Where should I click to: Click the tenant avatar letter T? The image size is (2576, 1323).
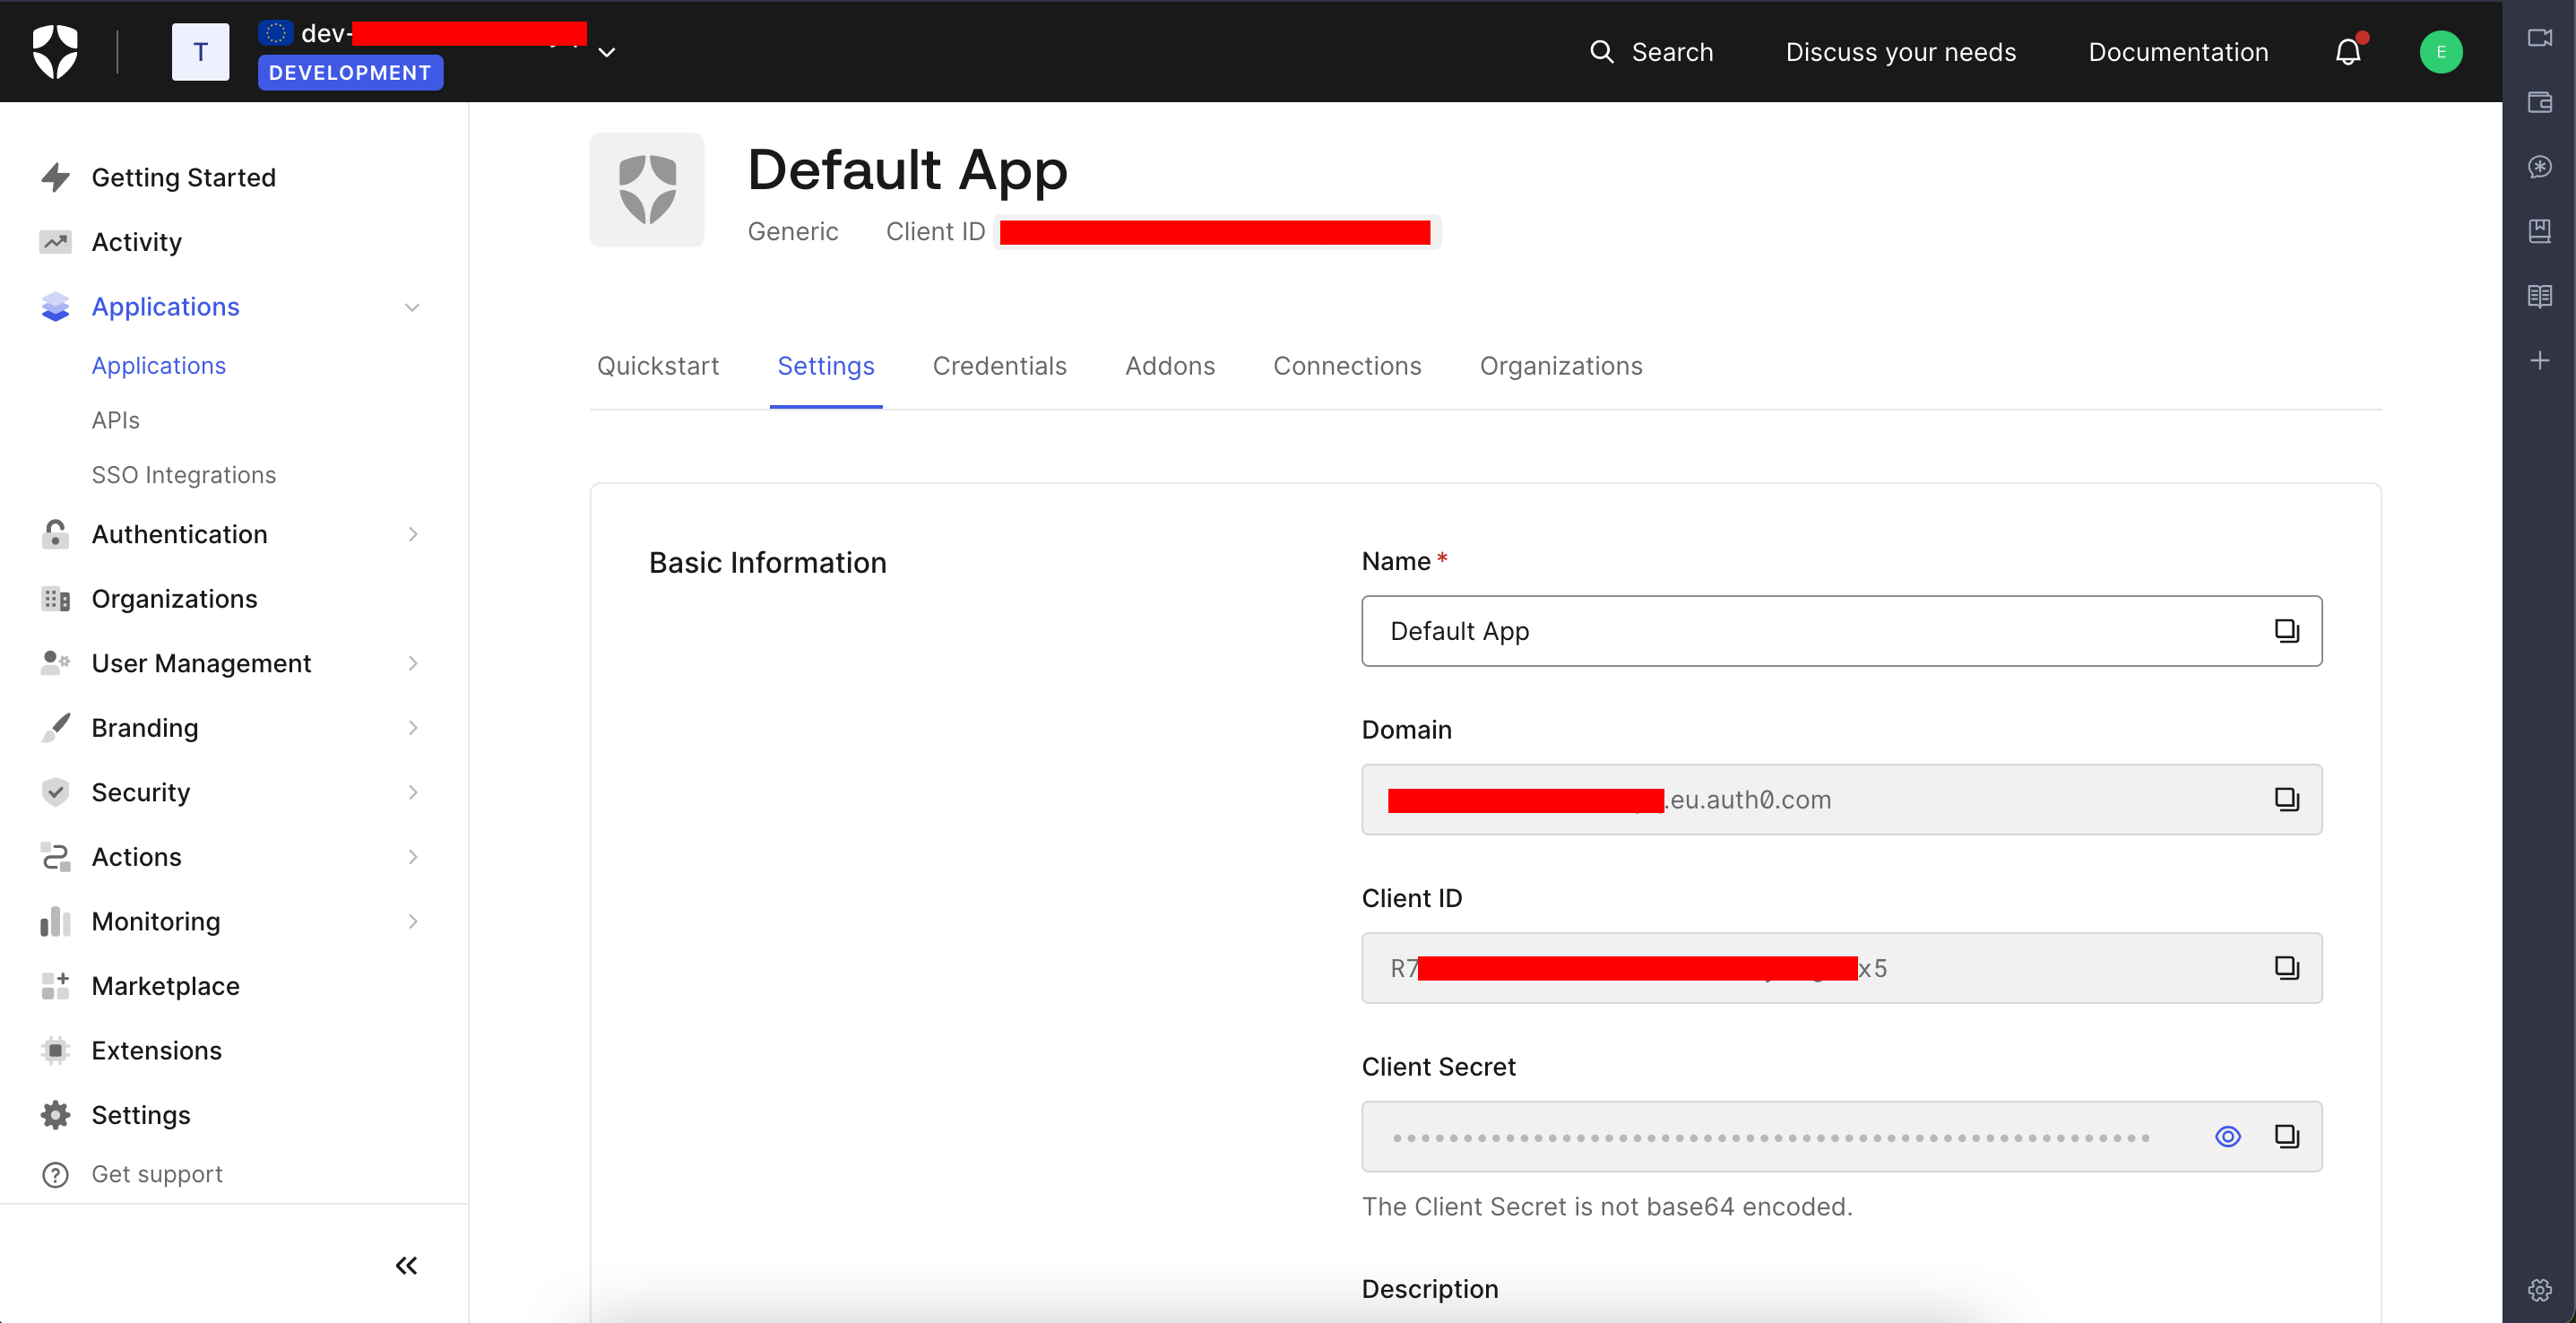(x=200, y=52)
